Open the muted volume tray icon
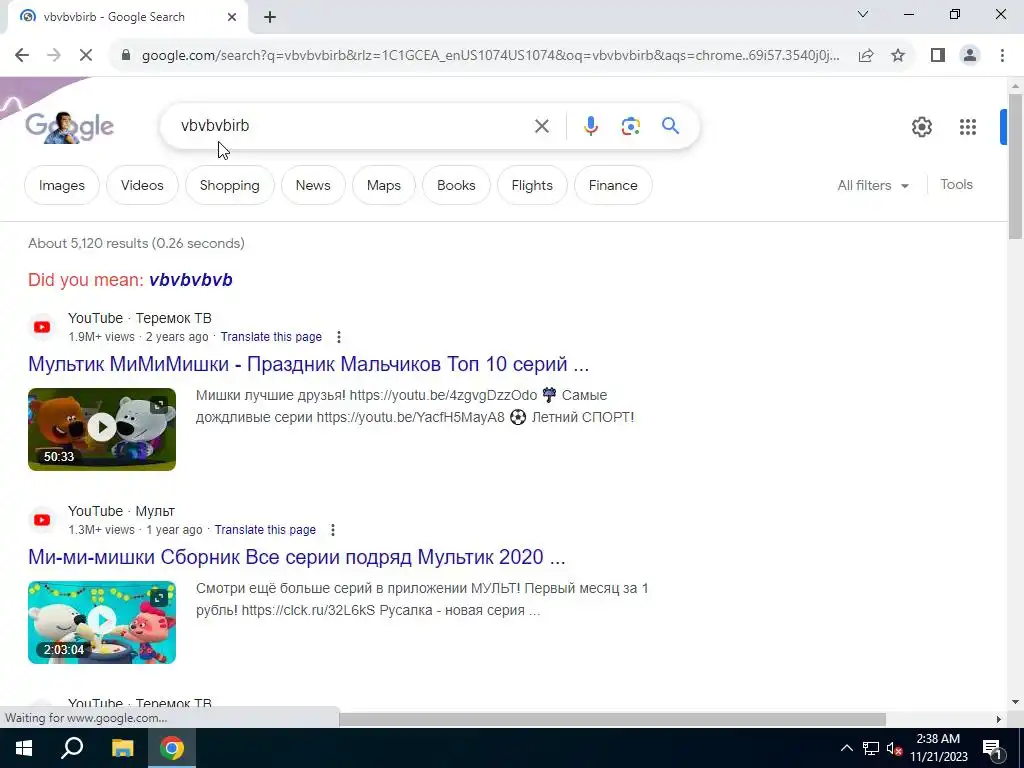 pos(895,748)
